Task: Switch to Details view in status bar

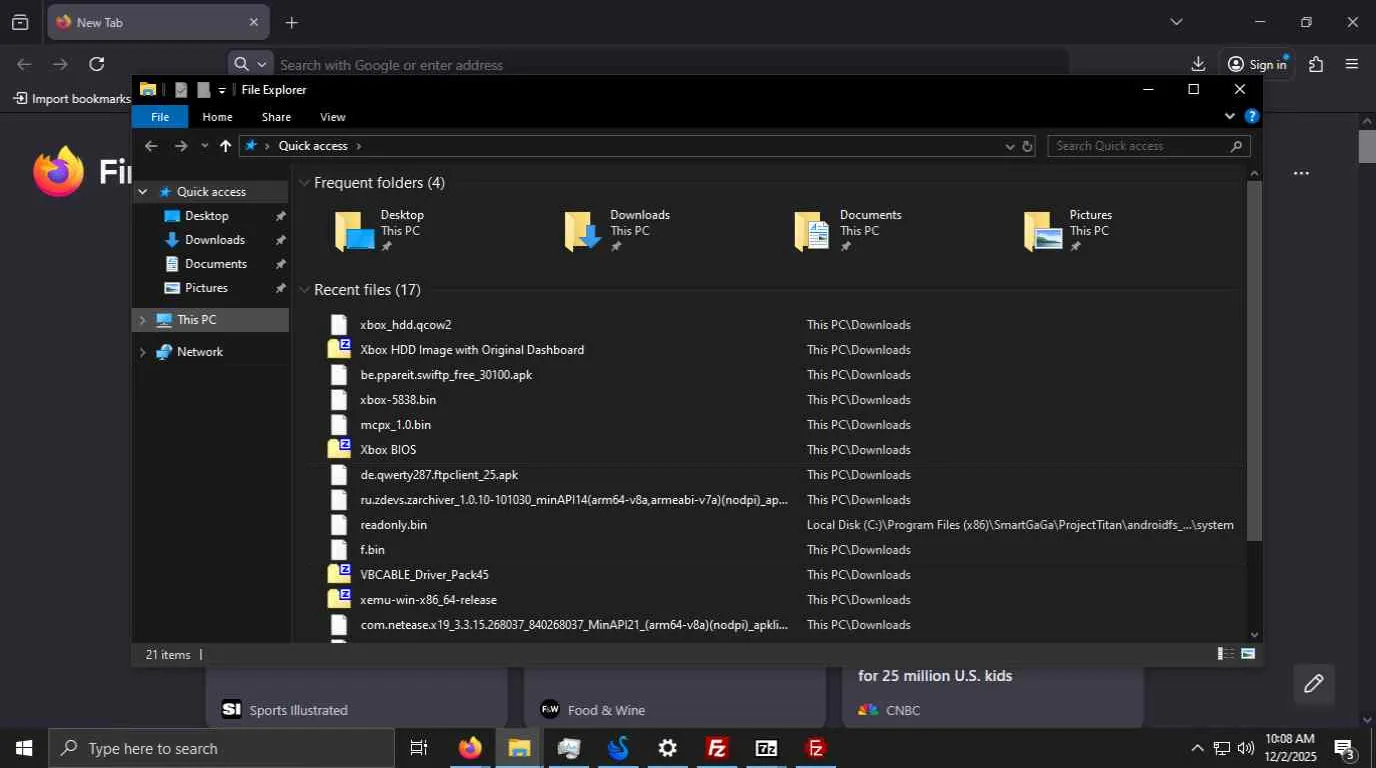Action: click(1225, 654)
